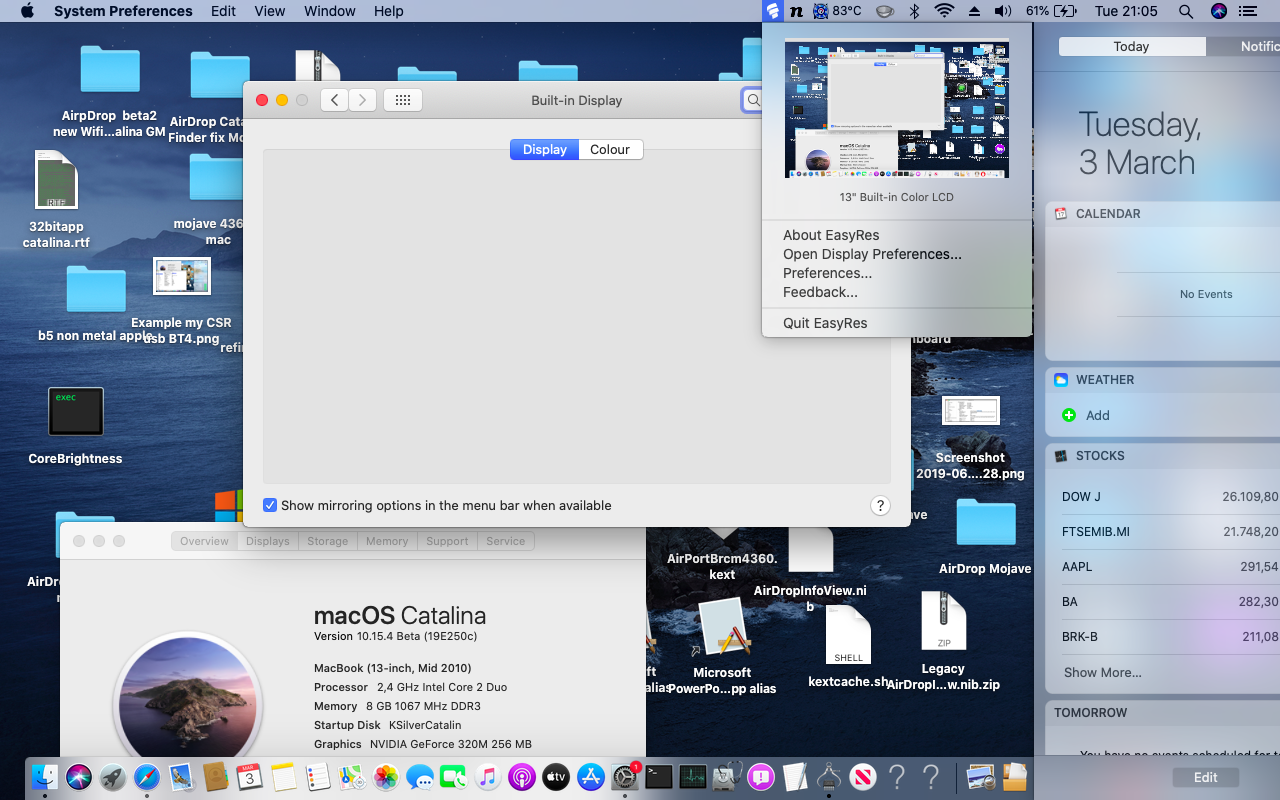Open Messages from the Dock
The height and width of the screenshot is (800, 1280).
pyautogui.click(x=419, y=776)
